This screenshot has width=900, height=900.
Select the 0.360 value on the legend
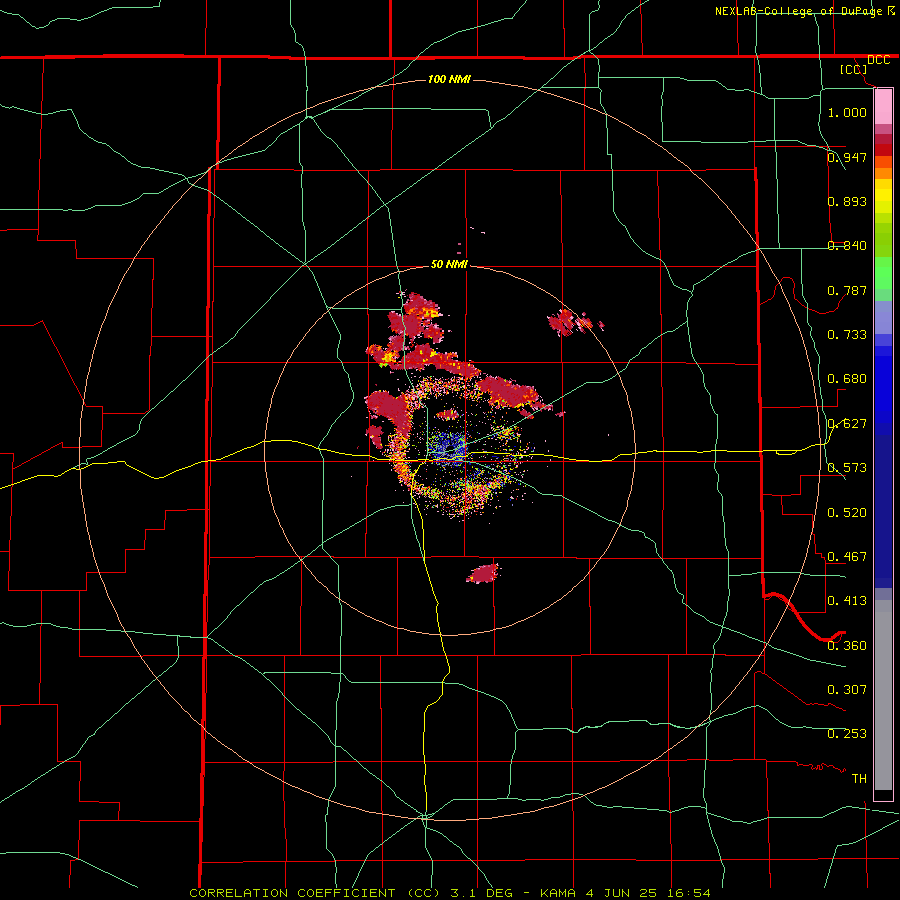point(847,646)
